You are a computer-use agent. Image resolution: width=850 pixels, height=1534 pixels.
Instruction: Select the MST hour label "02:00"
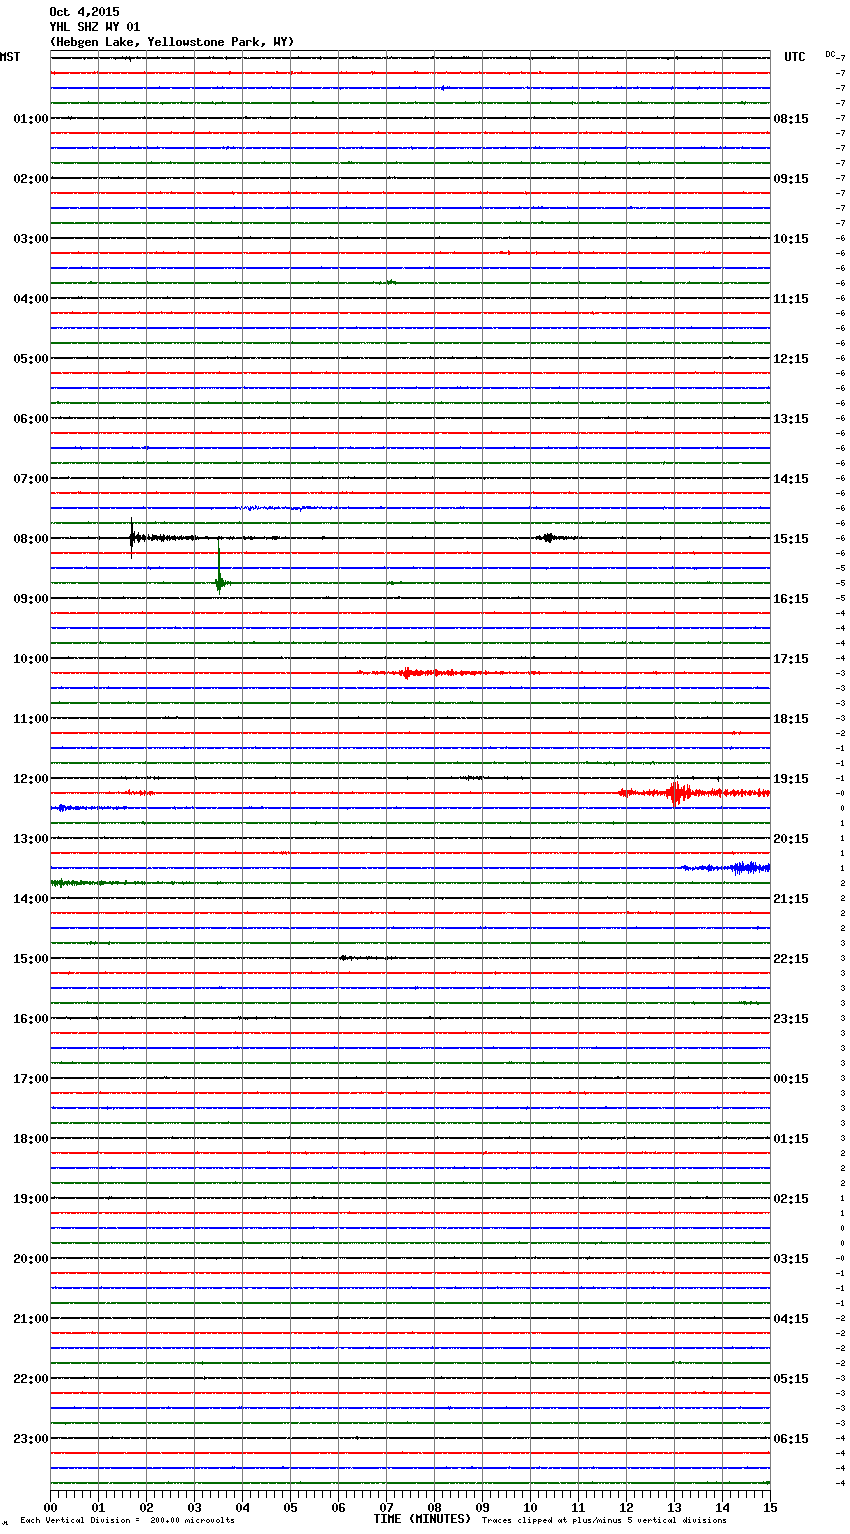tap(31, 179)
